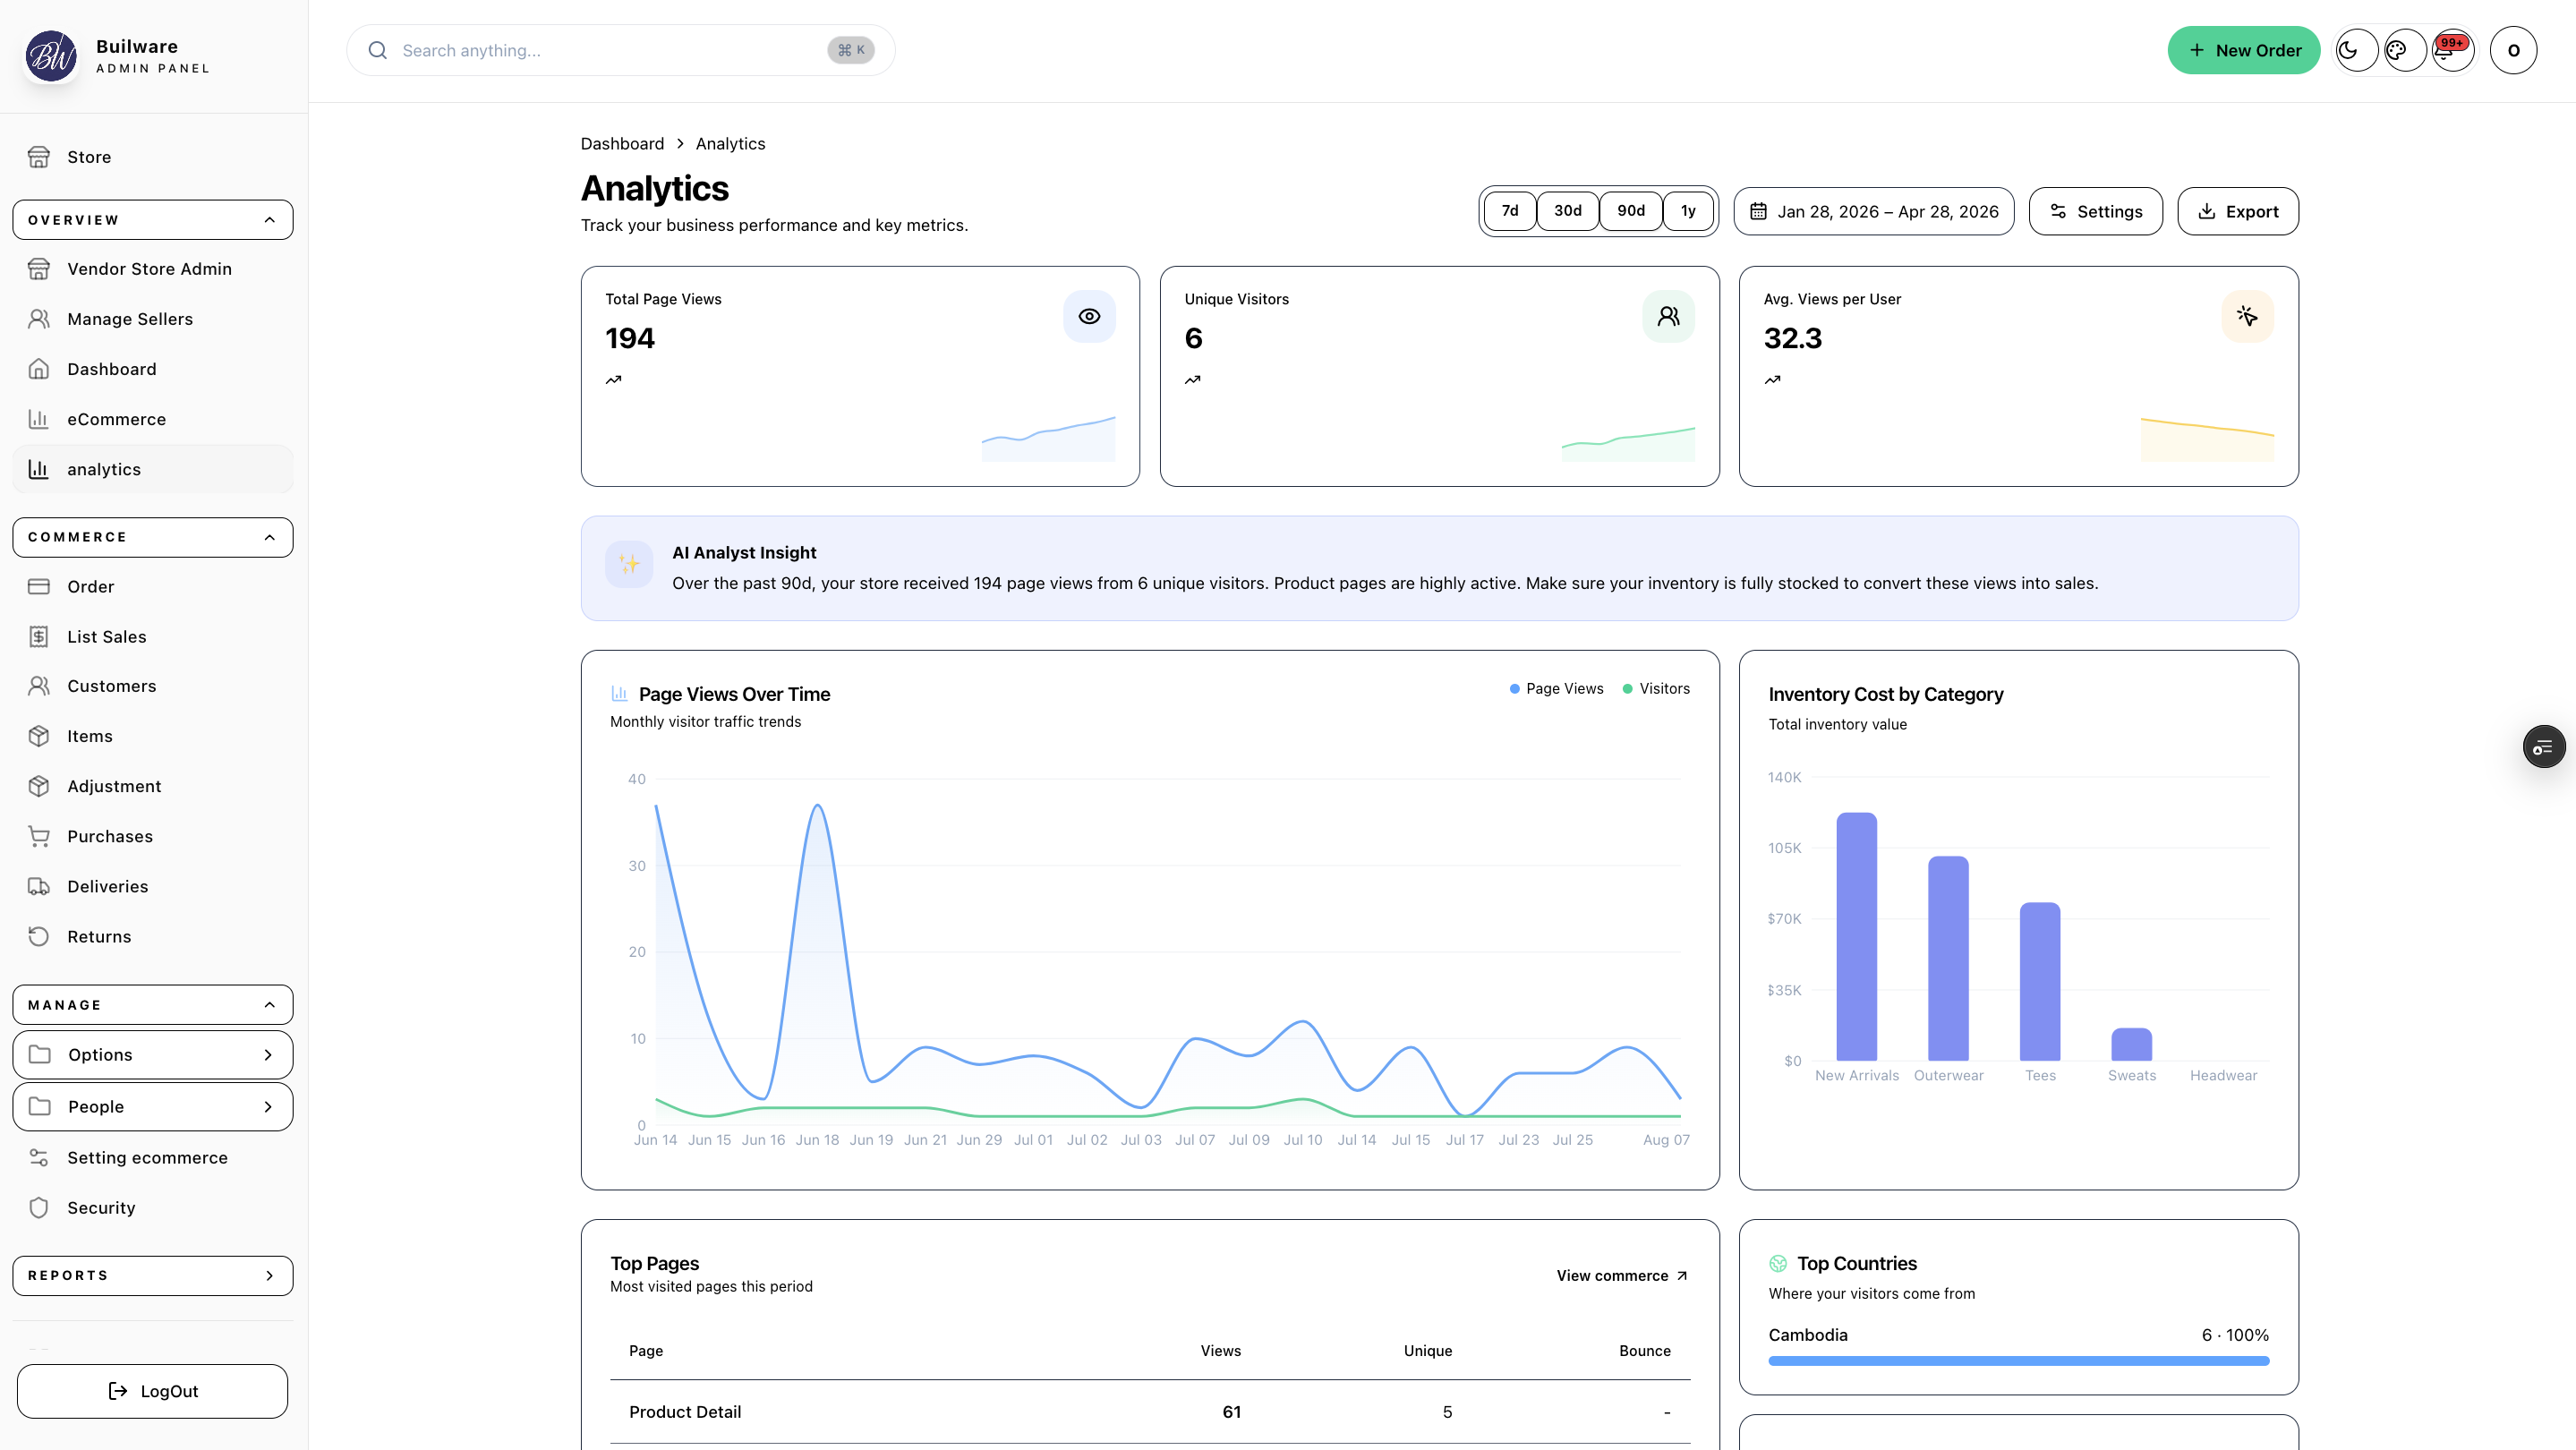Go to Vendor Store Admin

tap(153, 269)
